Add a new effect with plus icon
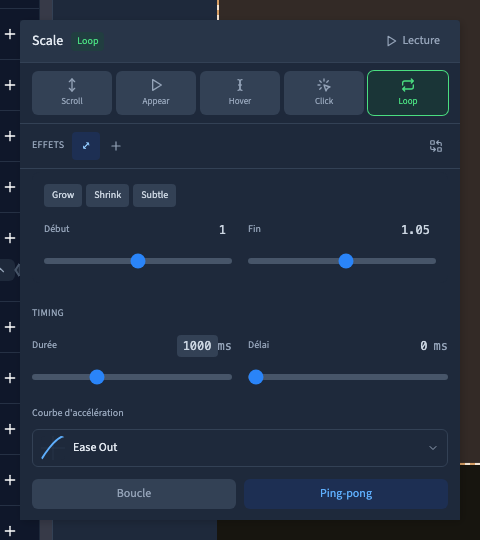This screenshot has width=480, height=540. point(116,146)
